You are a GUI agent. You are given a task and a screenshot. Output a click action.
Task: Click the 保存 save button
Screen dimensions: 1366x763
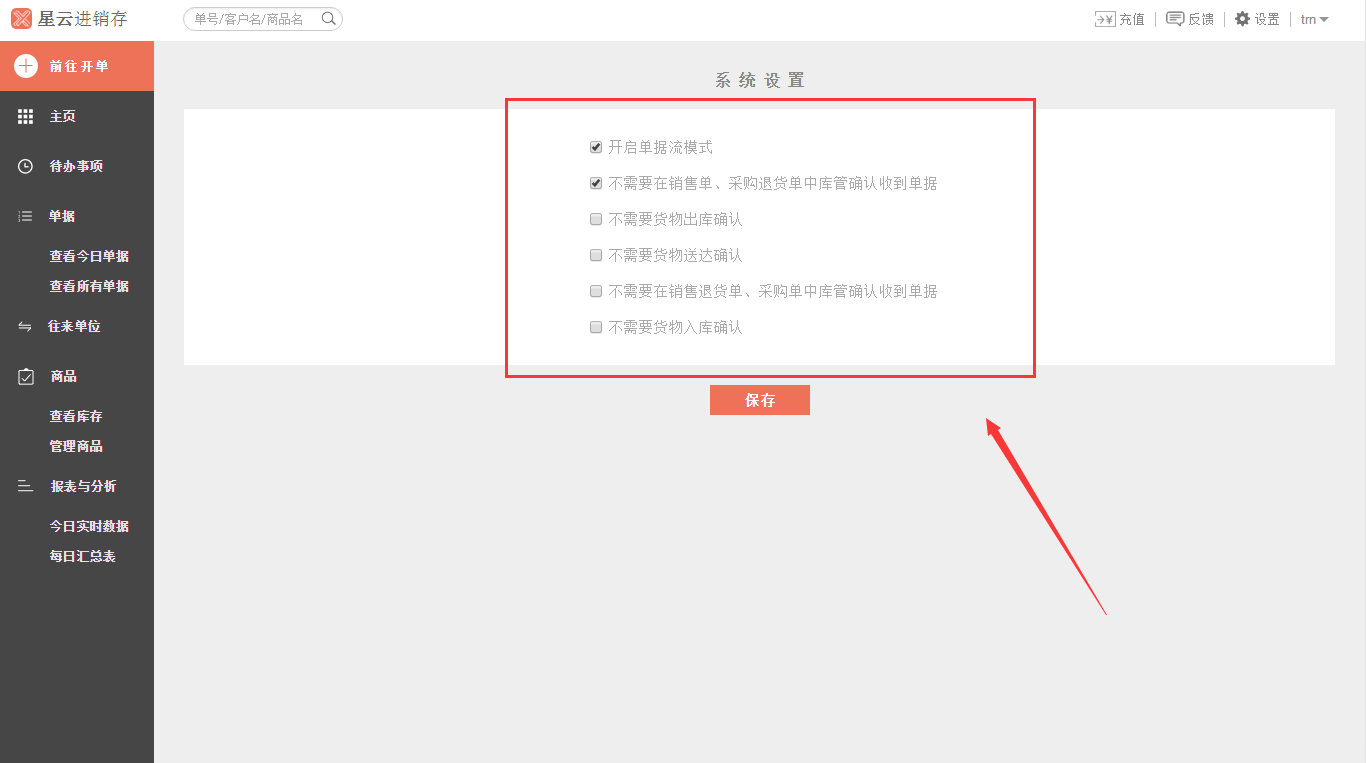pyautogui.click(x=759, y=400)
